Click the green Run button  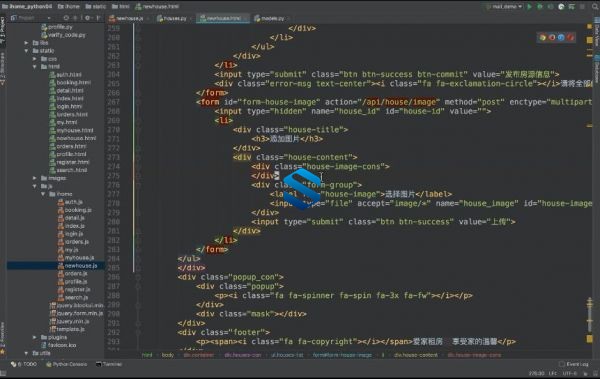point(529,7)
